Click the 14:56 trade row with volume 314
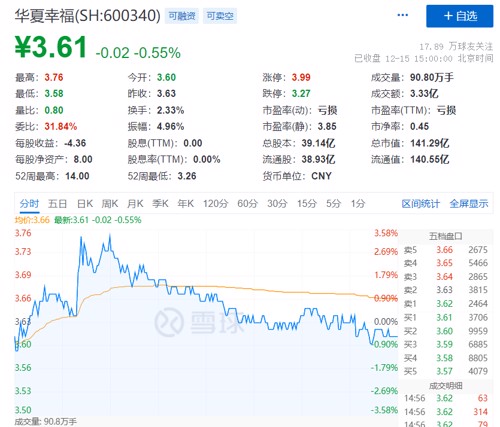Screen dimensions: 500x427 pyautogui.click(x=445, y=412)
